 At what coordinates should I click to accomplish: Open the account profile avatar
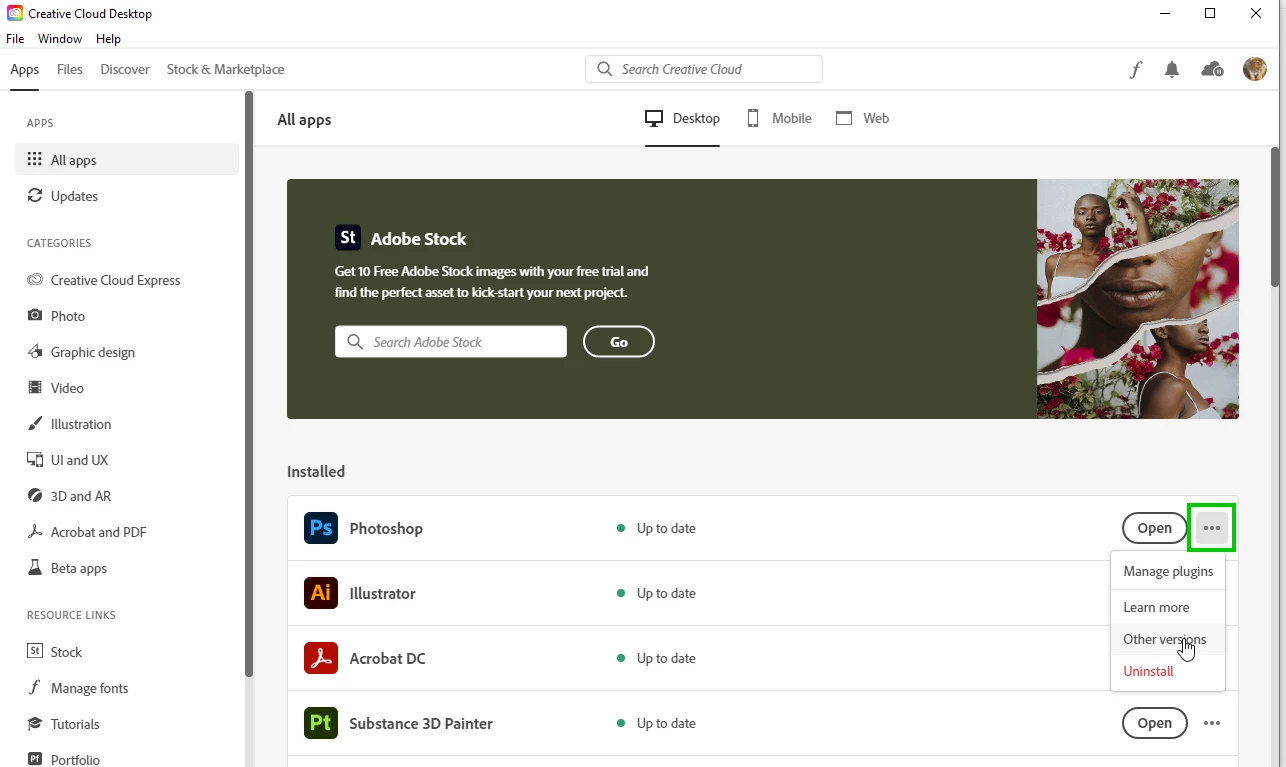point(1255,69)
